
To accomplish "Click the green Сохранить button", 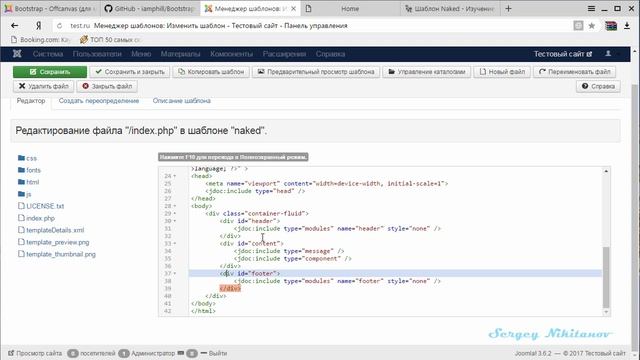I will 50,72.
